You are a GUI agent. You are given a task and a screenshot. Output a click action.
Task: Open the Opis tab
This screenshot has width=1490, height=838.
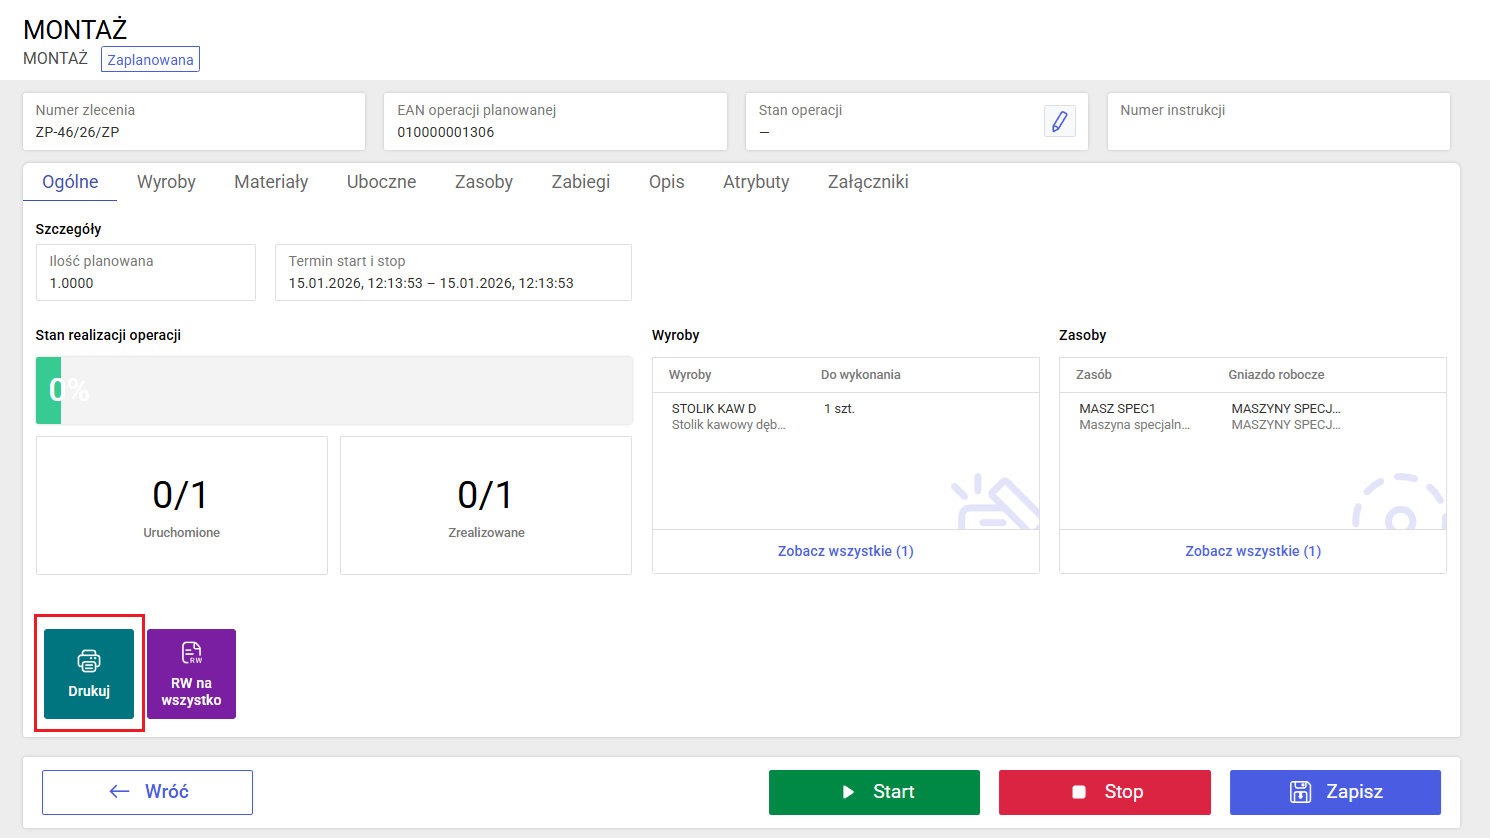click(x=667, y=182)
